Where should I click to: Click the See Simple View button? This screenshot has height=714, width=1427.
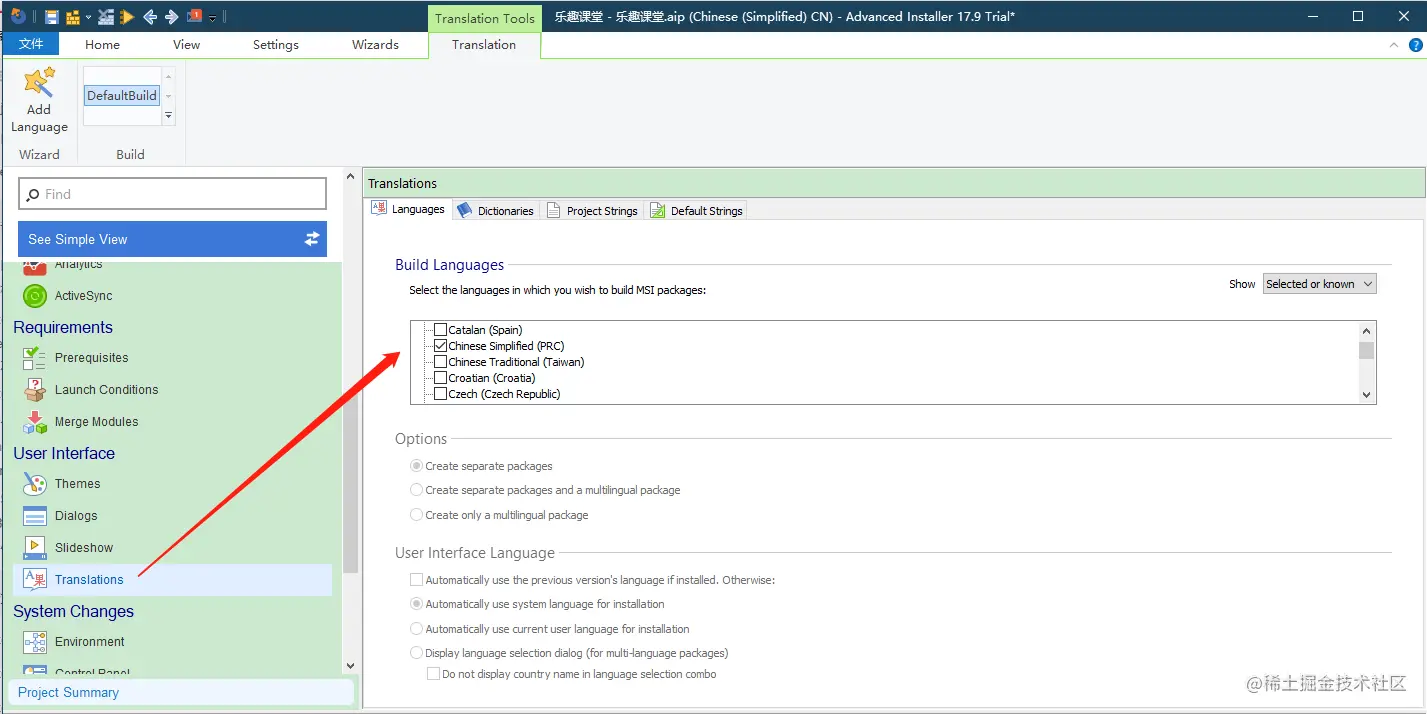[x=172, y=239]
